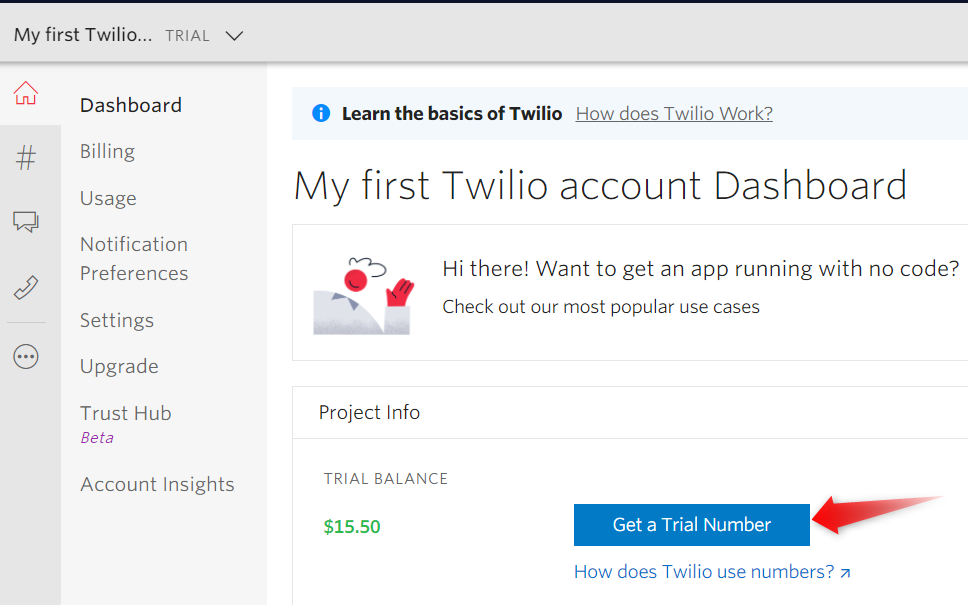
Task: Click the Project Info header
Action: tap(369, 412)
